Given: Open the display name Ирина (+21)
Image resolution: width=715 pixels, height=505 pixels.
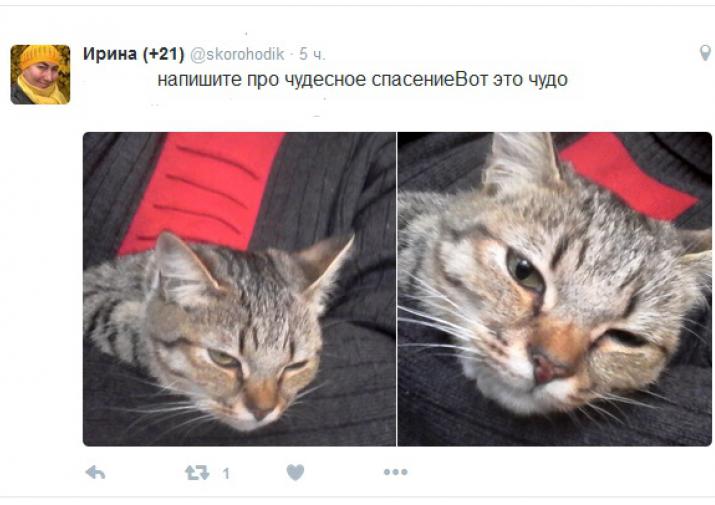Looking at the screenshot, I should (x=134, y=54).
